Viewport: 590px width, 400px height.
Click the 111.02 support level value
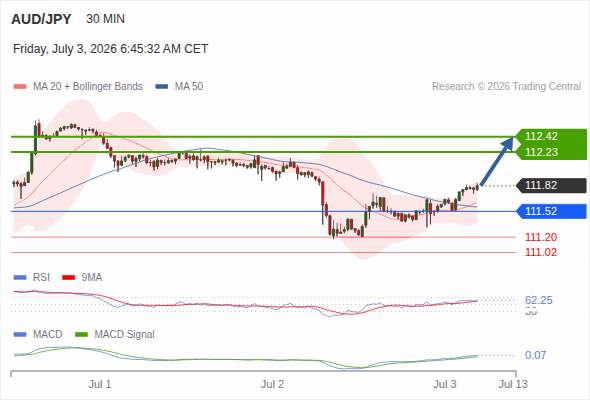pos(541,252)
